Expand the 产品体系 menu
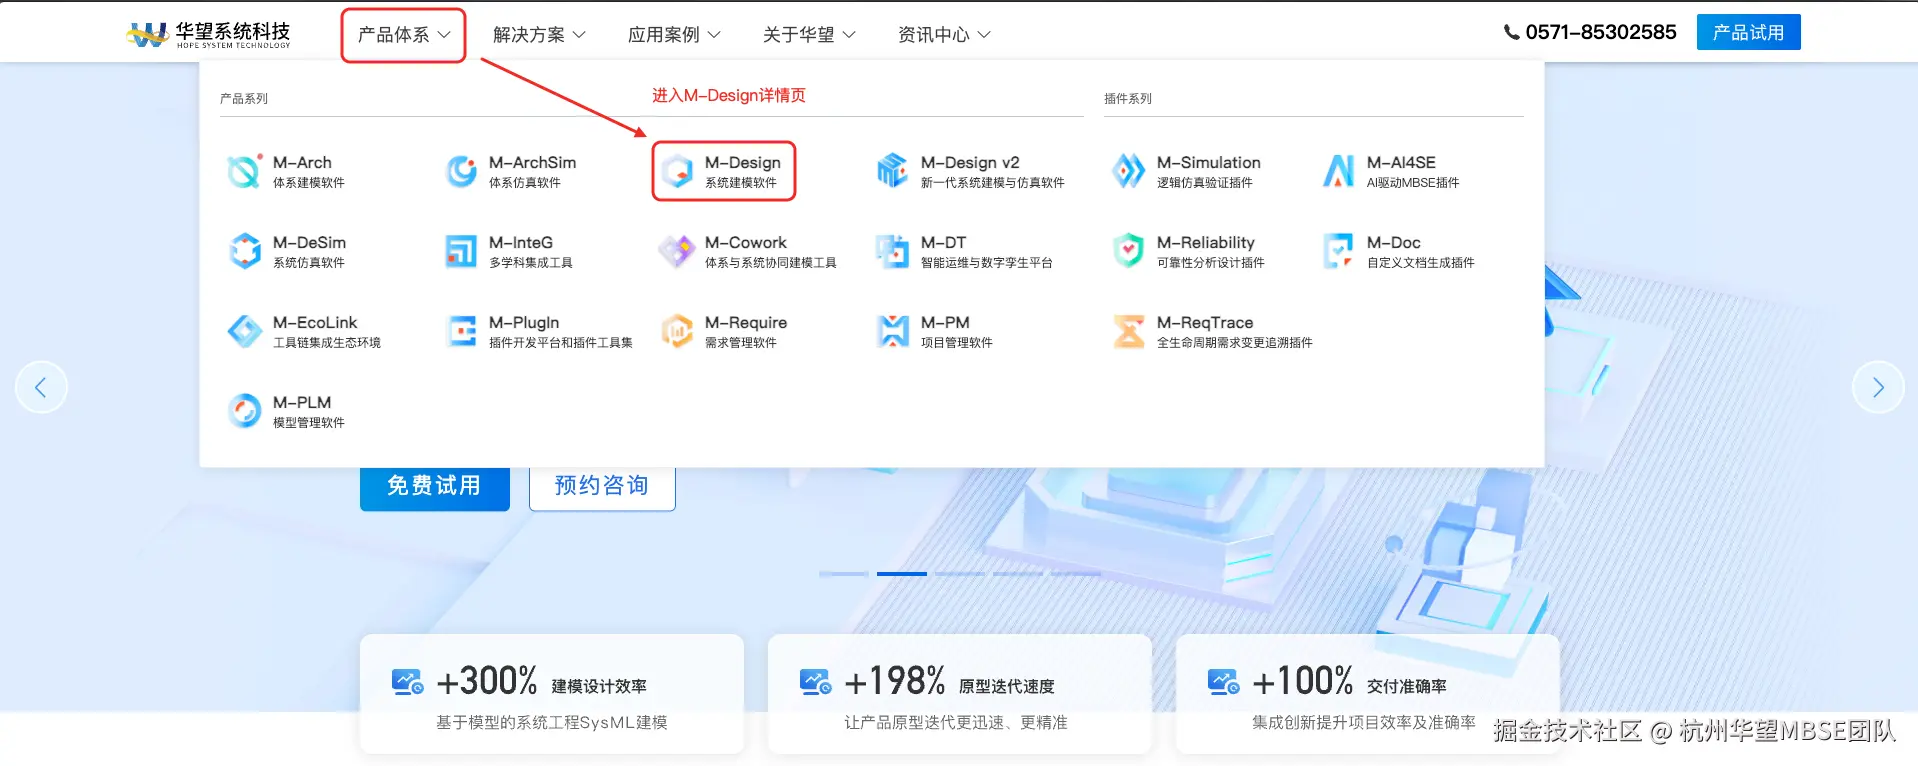Screen dimensions: 1918x766 click(x=404, y=35)
